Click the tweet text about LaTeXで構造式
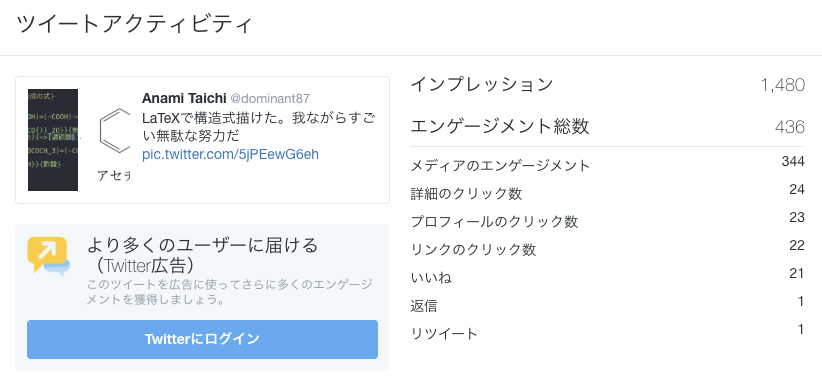Screen dimensions: 822x384 point(258,126)
